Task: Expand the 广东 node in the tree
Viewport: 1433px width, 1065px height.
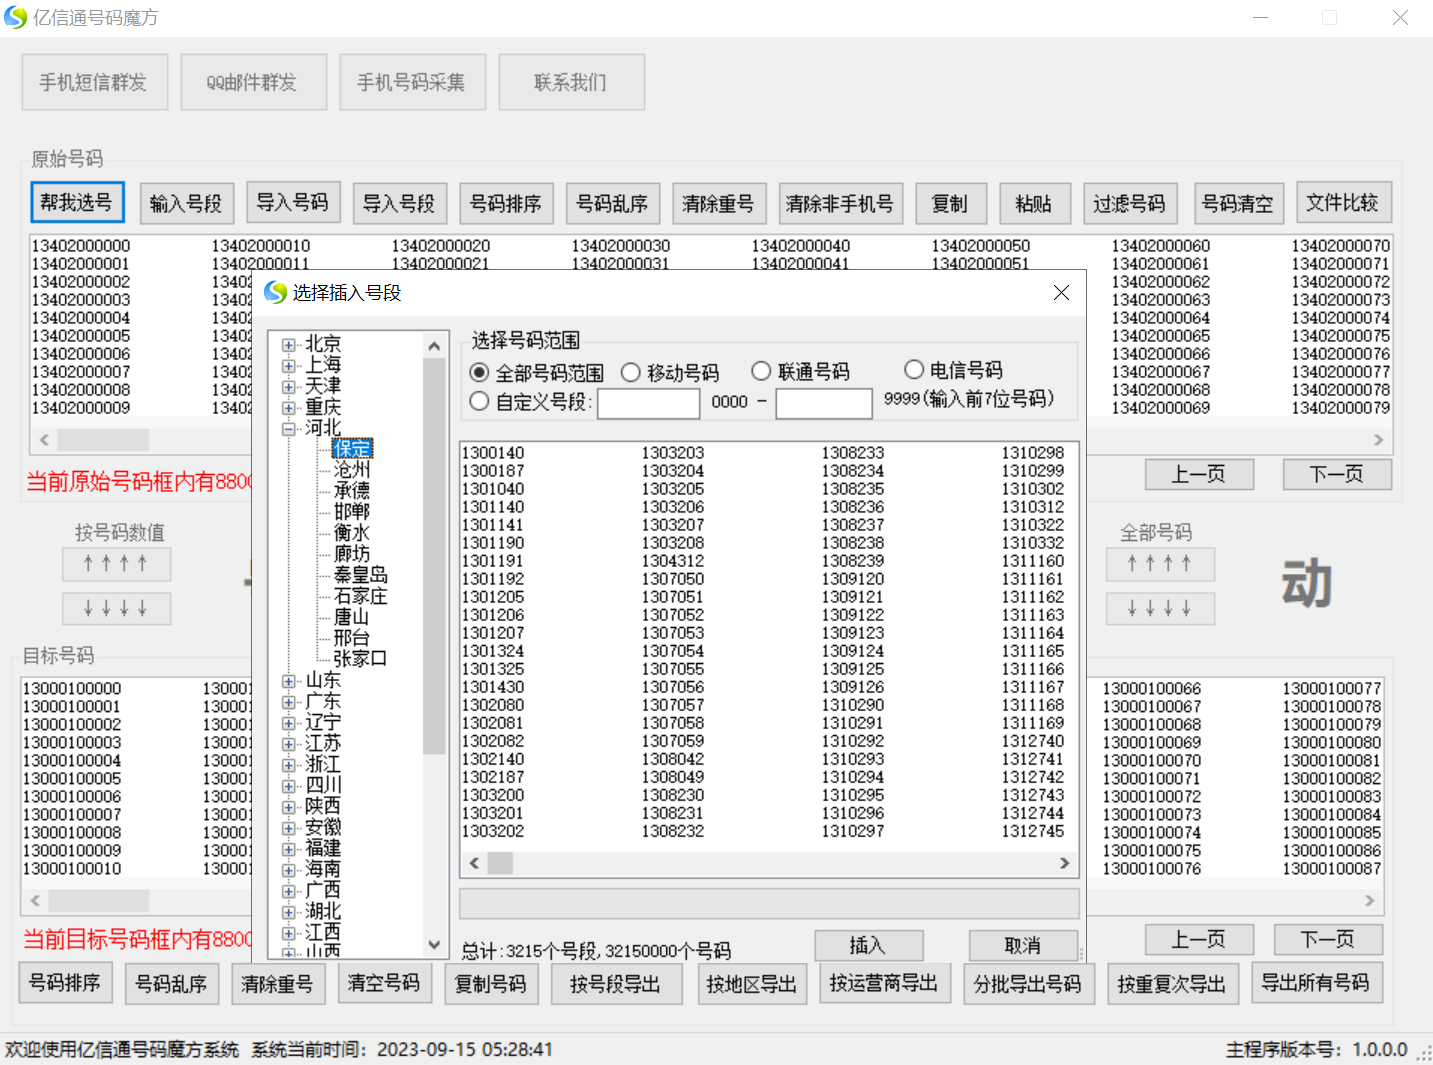Action: [x=288, y=701]
